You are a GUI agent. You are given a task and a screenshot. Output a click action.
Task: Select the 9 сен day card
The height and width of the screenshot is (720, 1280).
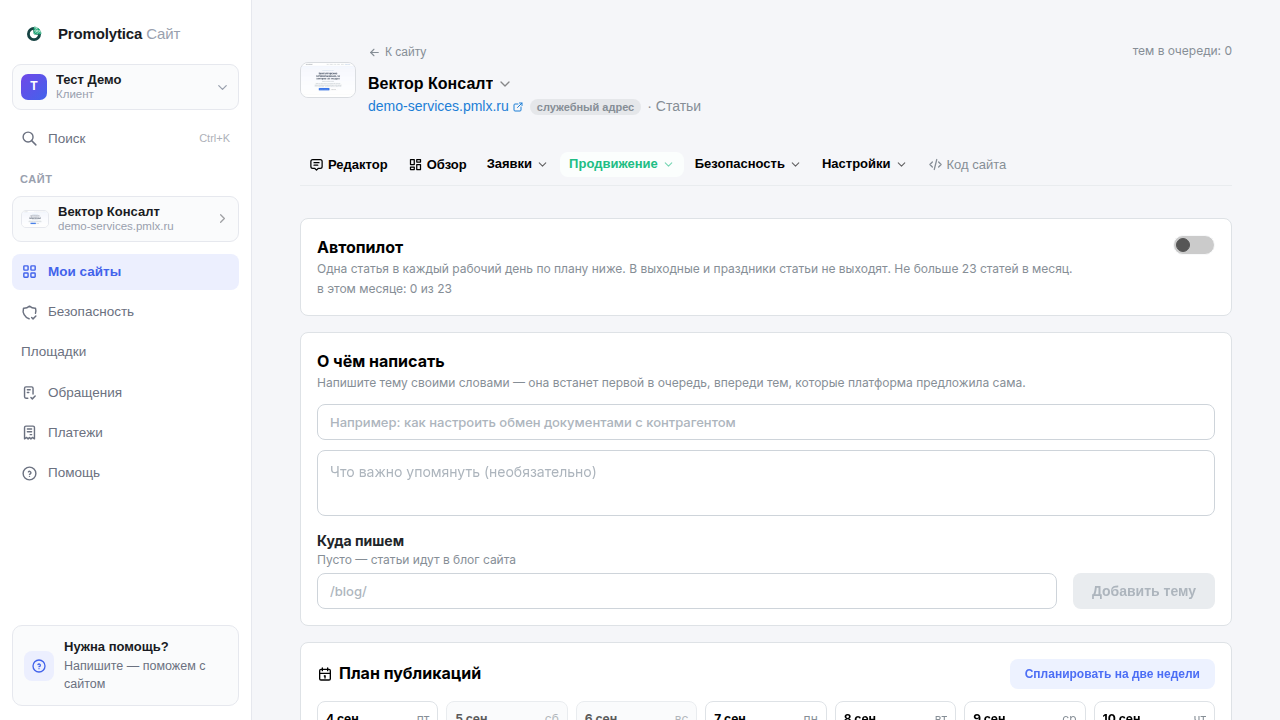1025,711
